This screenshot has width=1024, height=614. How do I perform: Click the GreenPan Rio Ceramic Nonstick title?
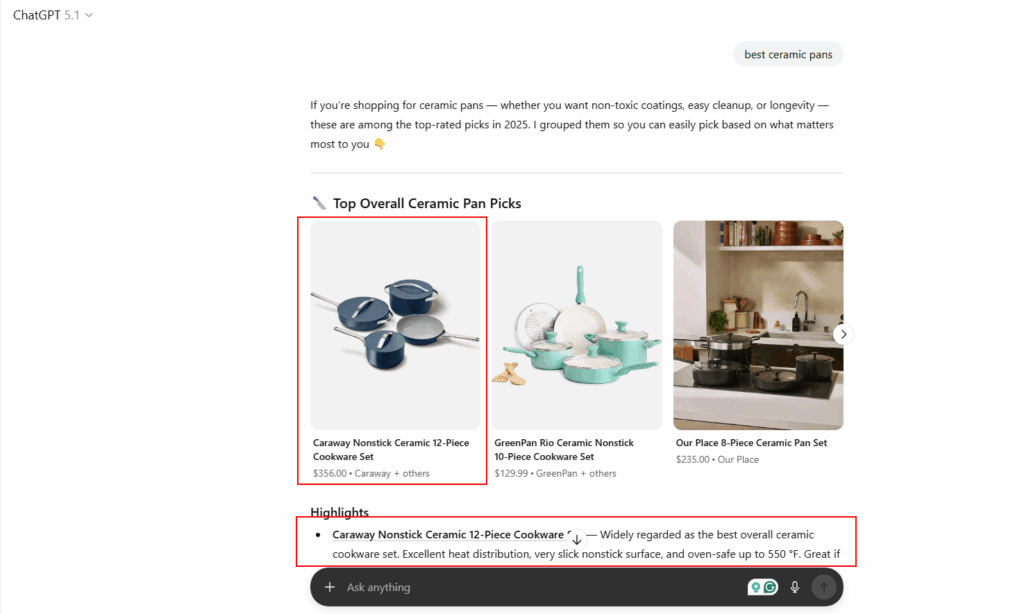564,449
